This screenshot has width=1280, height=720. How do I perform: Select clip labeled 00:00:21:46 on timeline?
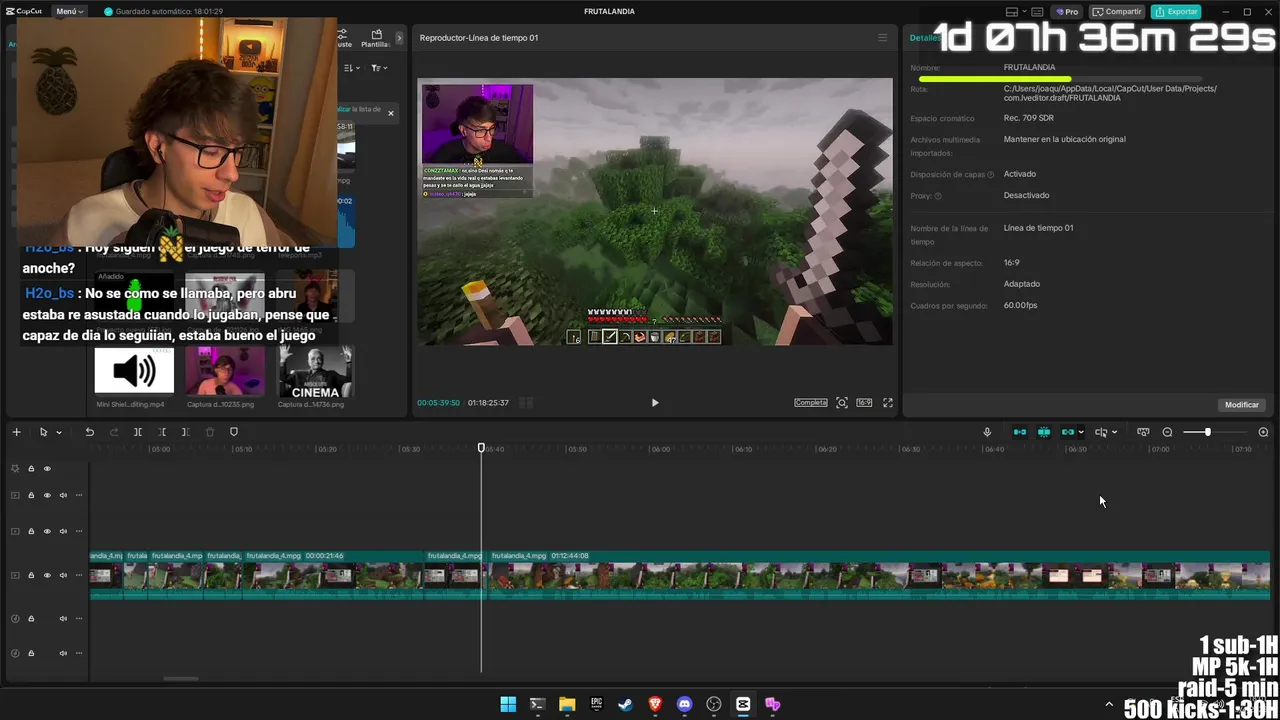coord(333,575)
